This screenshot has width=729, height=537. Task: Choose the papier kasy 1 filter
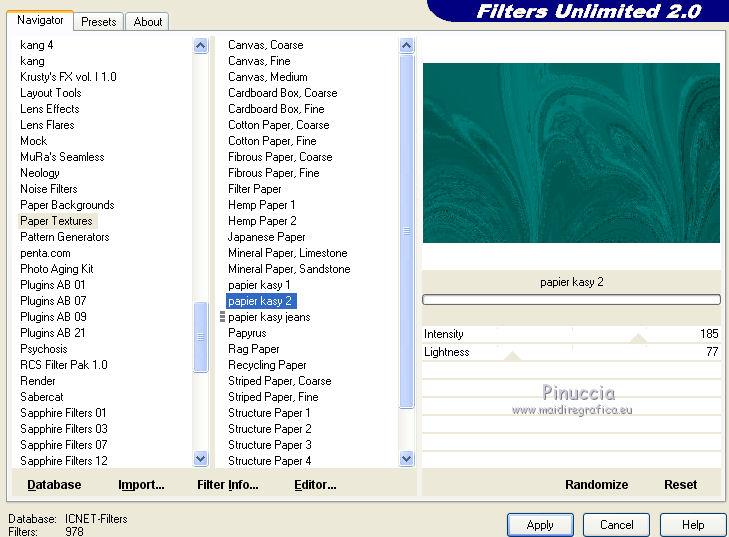click(x=259, y=285)
